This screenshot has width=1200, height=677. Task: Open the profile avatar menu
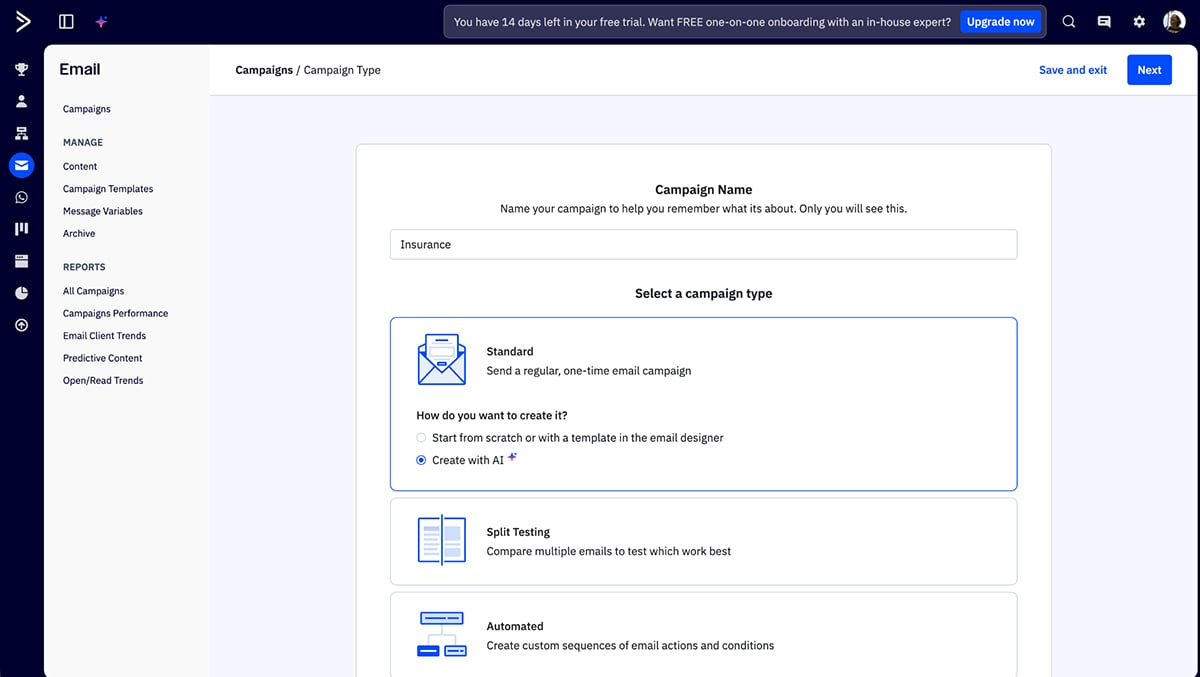[1173, 21]
